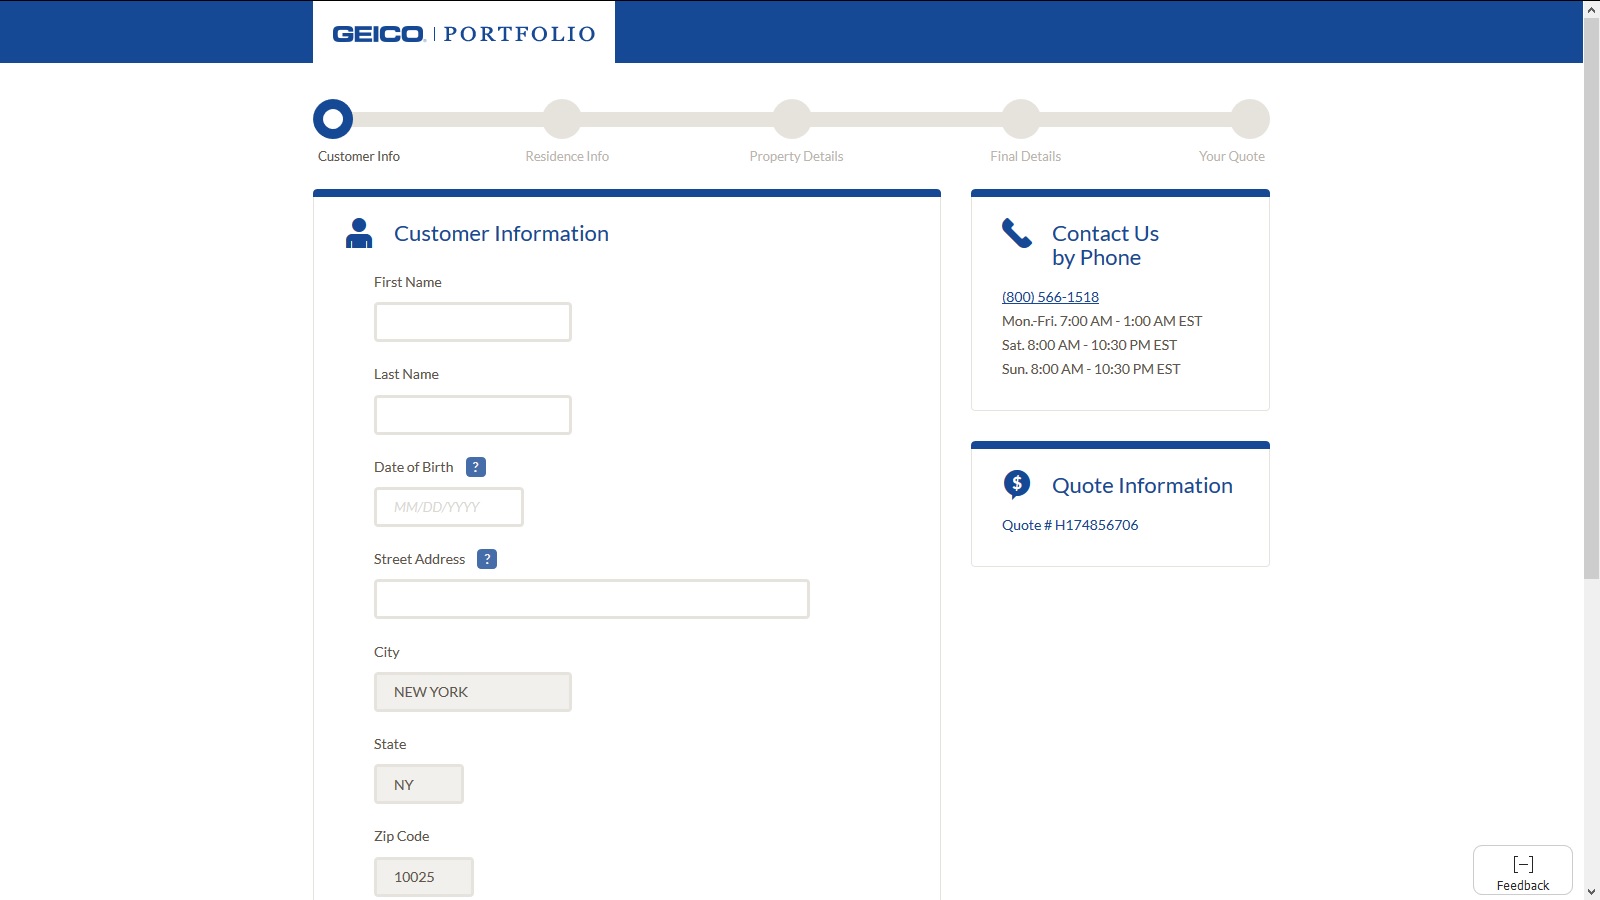This screenshot has width=1600, height=900.
Task: Click the Contact Us phone icon
Action: [x=1016, y=233]
